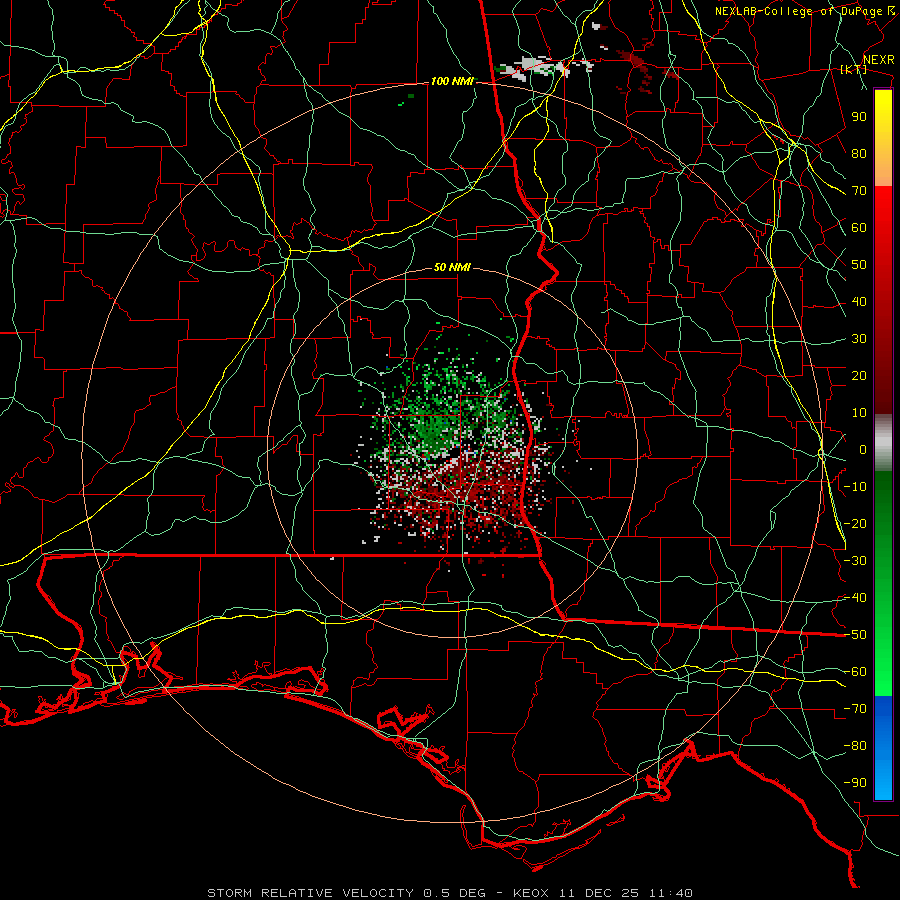Click the 50 NMI range ring label
Image resolution: width=900 pixels, height=900 pixels.
[452, 267]
